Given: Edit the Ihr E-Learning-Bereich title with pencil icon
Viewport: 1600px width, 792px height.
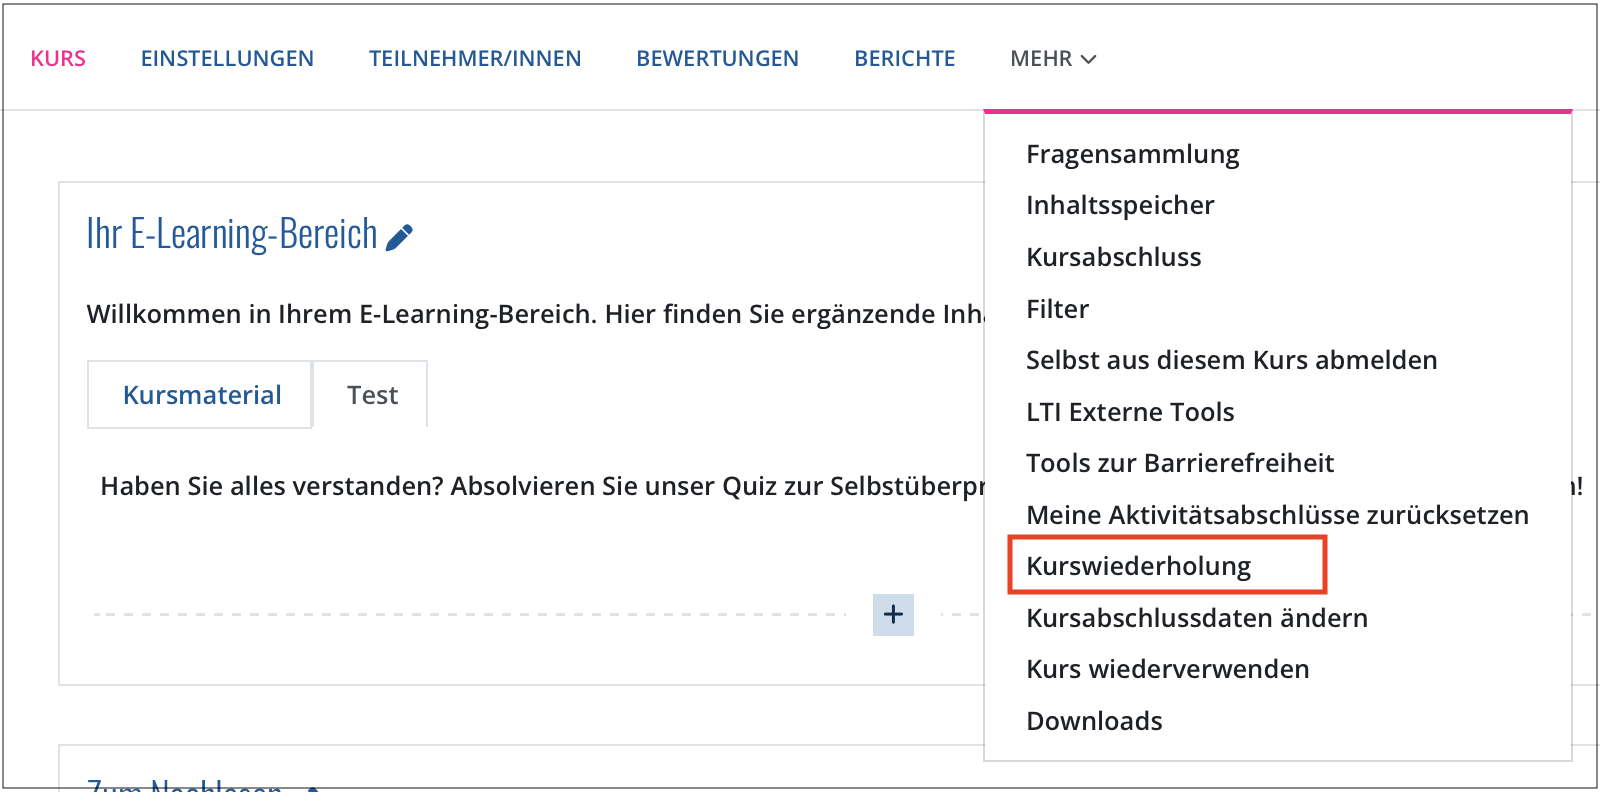Looking at the screenshot, I should point(399,238).
